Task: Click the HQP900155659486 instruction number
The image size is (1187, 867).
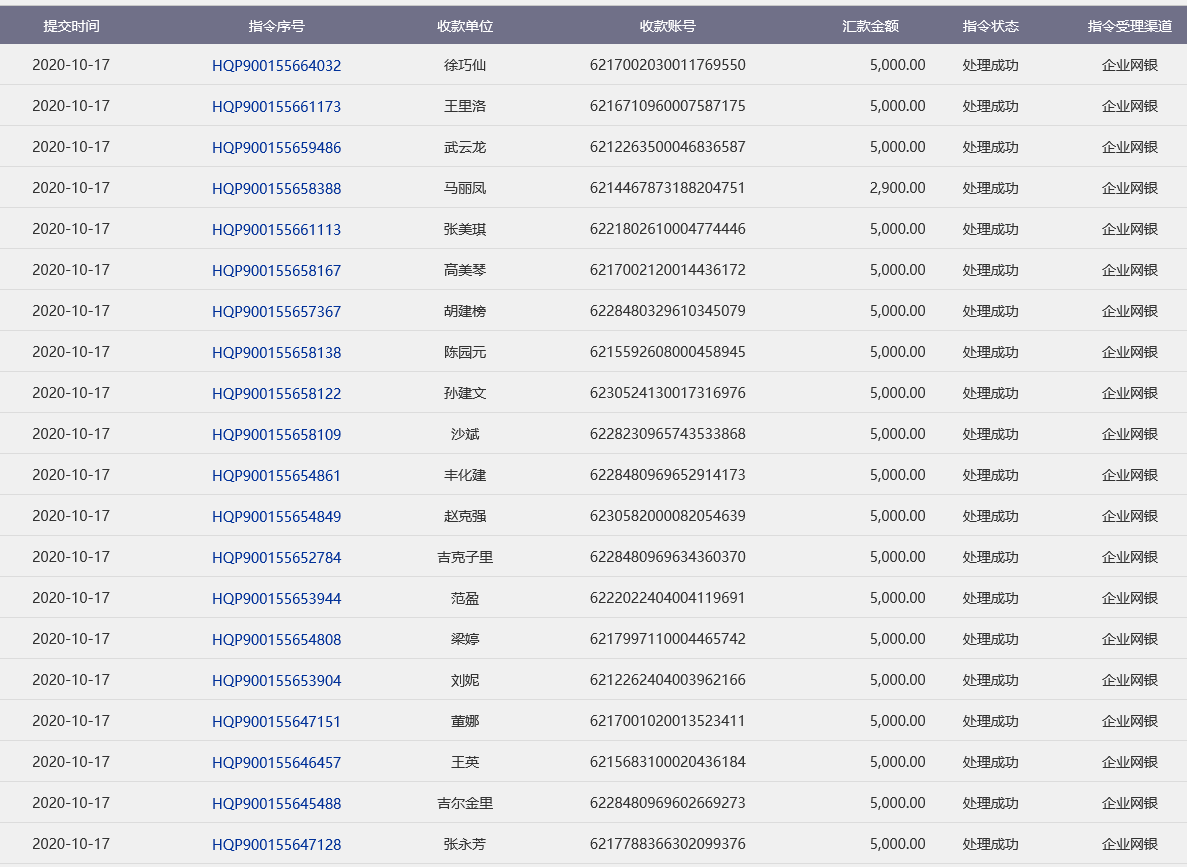Action: pyautogui.click(x=276, y=148)
